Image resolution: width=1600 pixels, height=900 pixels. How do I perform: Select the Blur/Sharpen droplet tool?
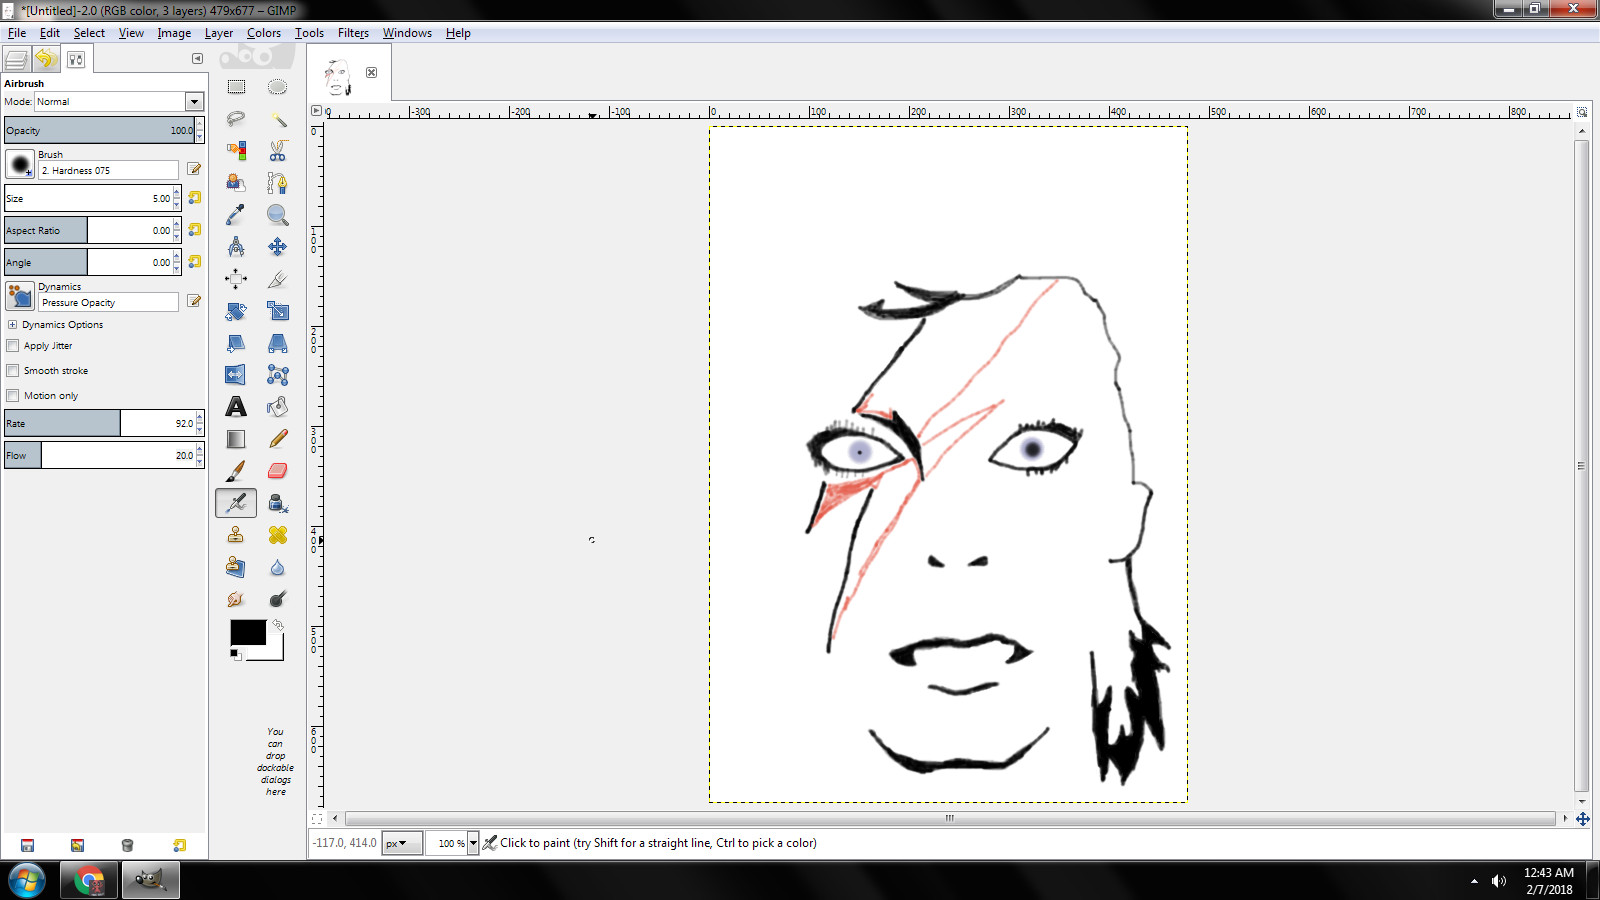click(x=278, y=567)
